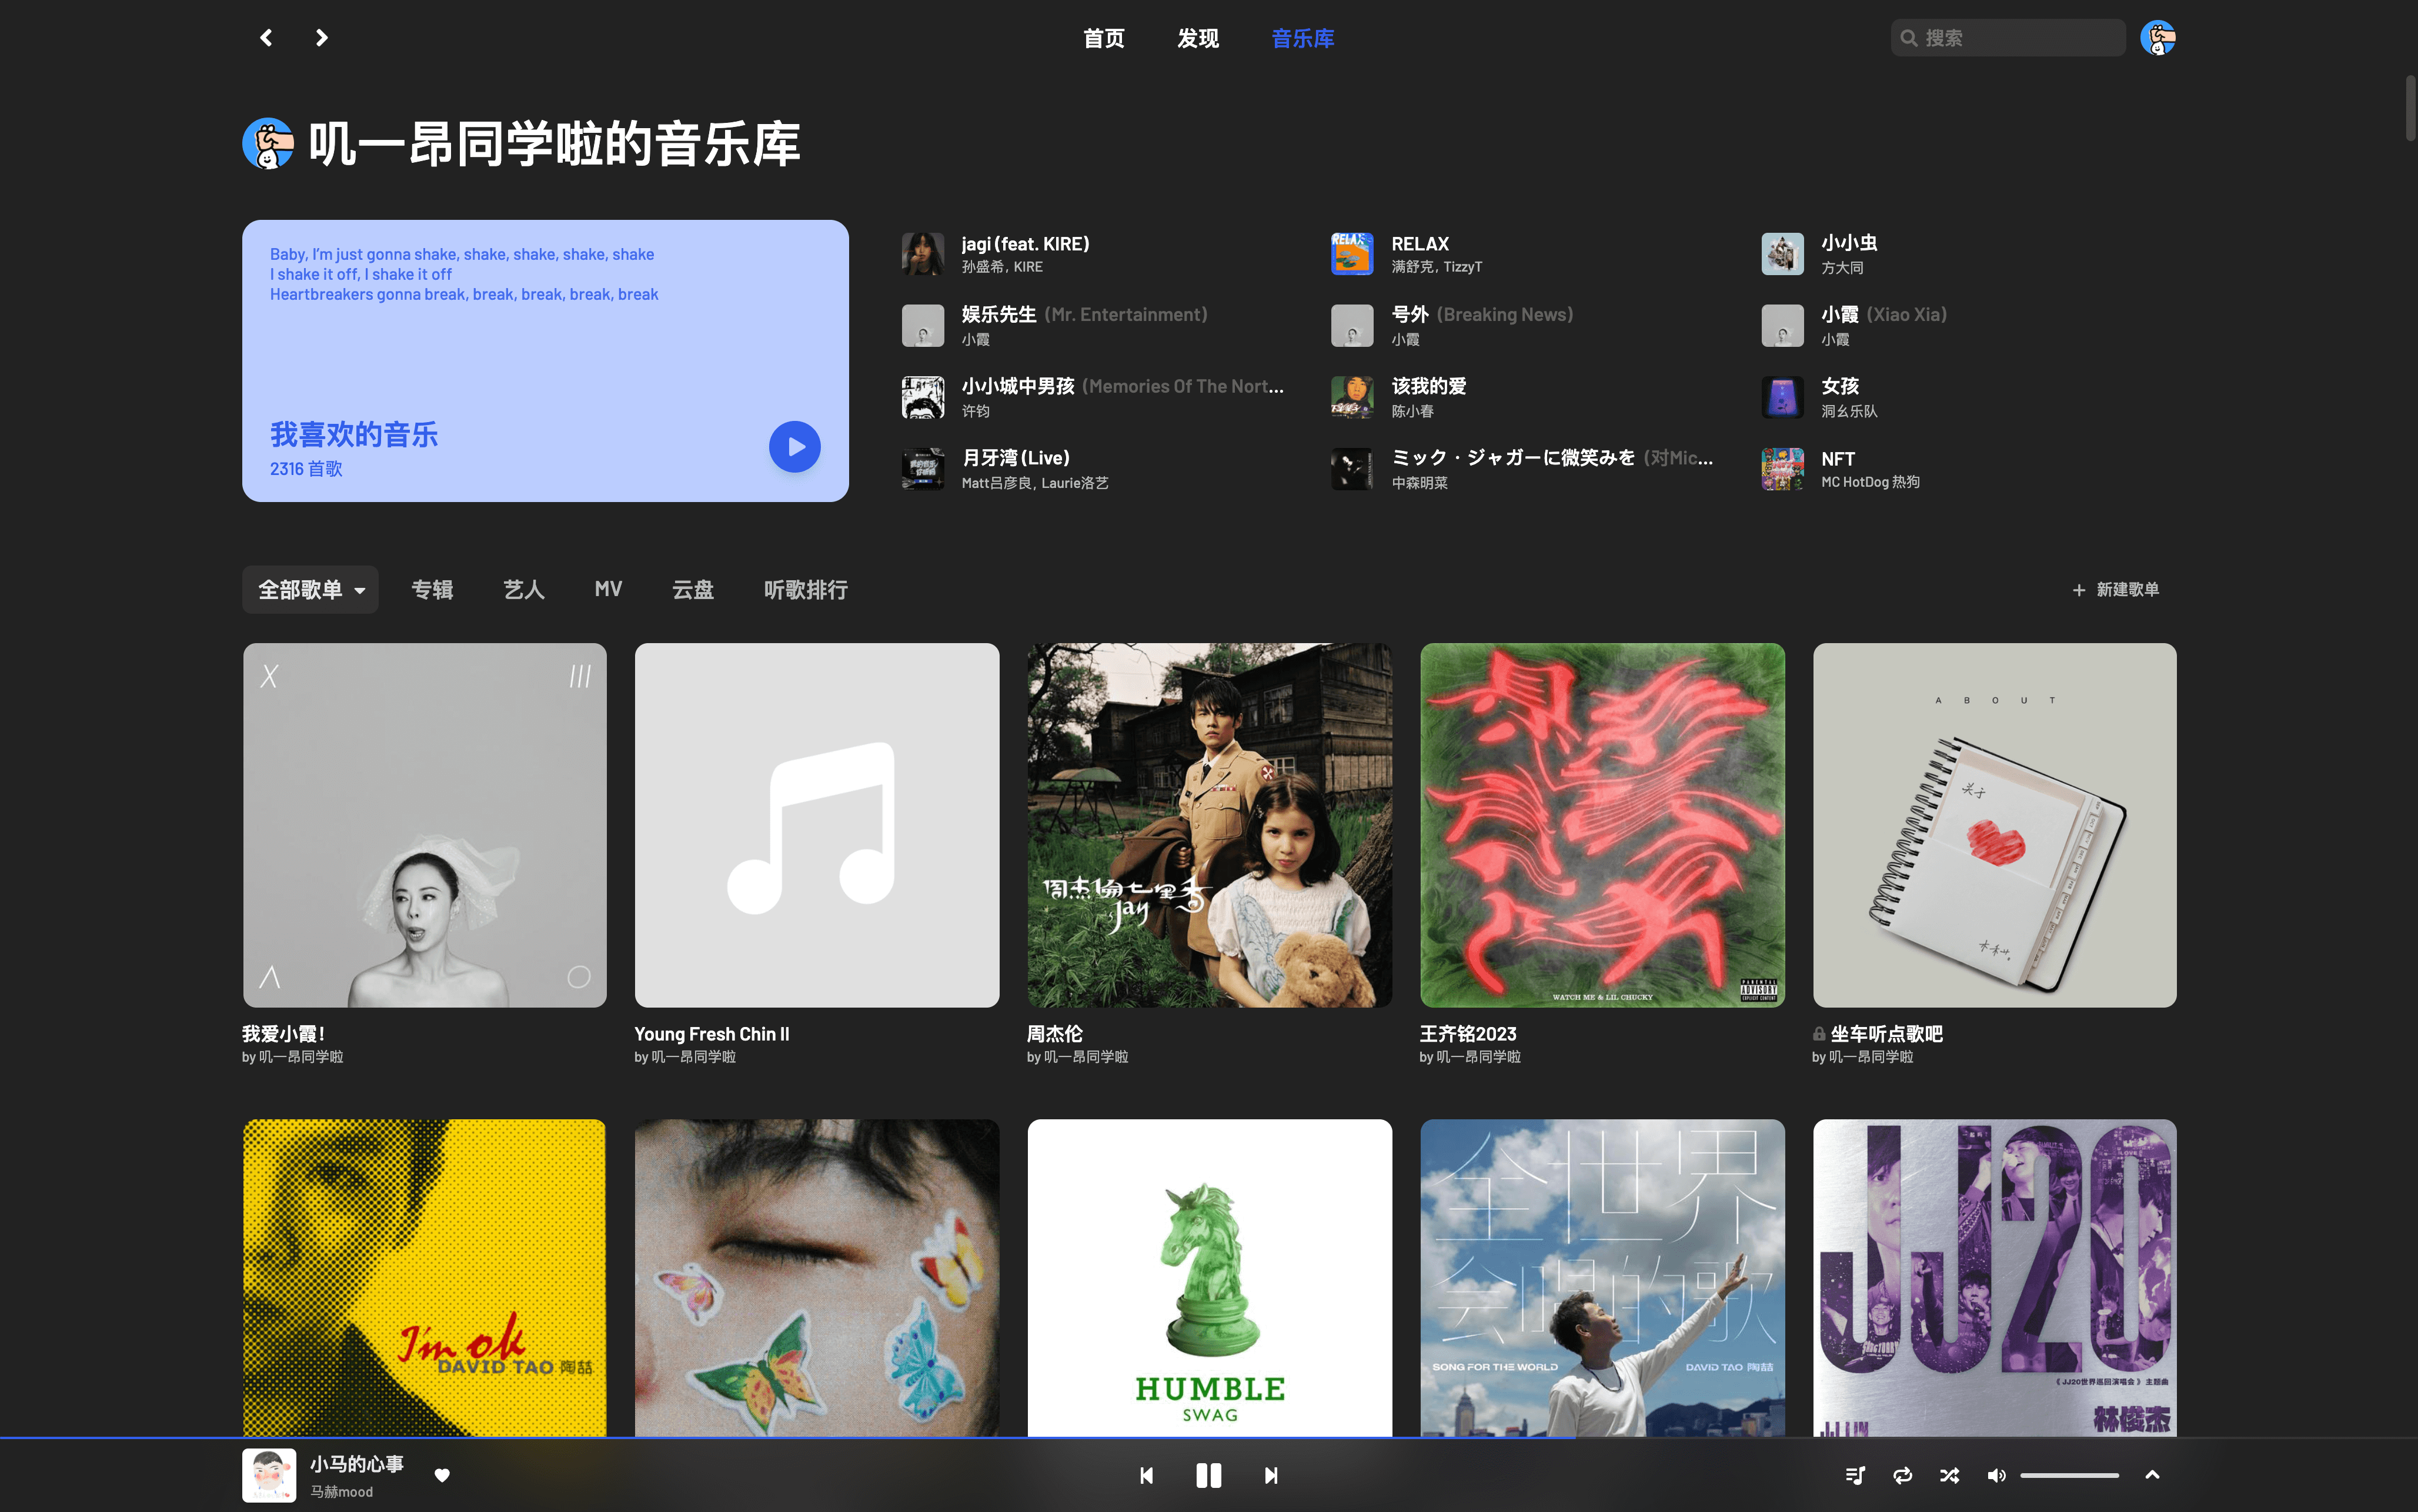Click the 小小城中男孩 song cover
The width and height of the screenshot is (2418, 1512).
tap(922, 398)
